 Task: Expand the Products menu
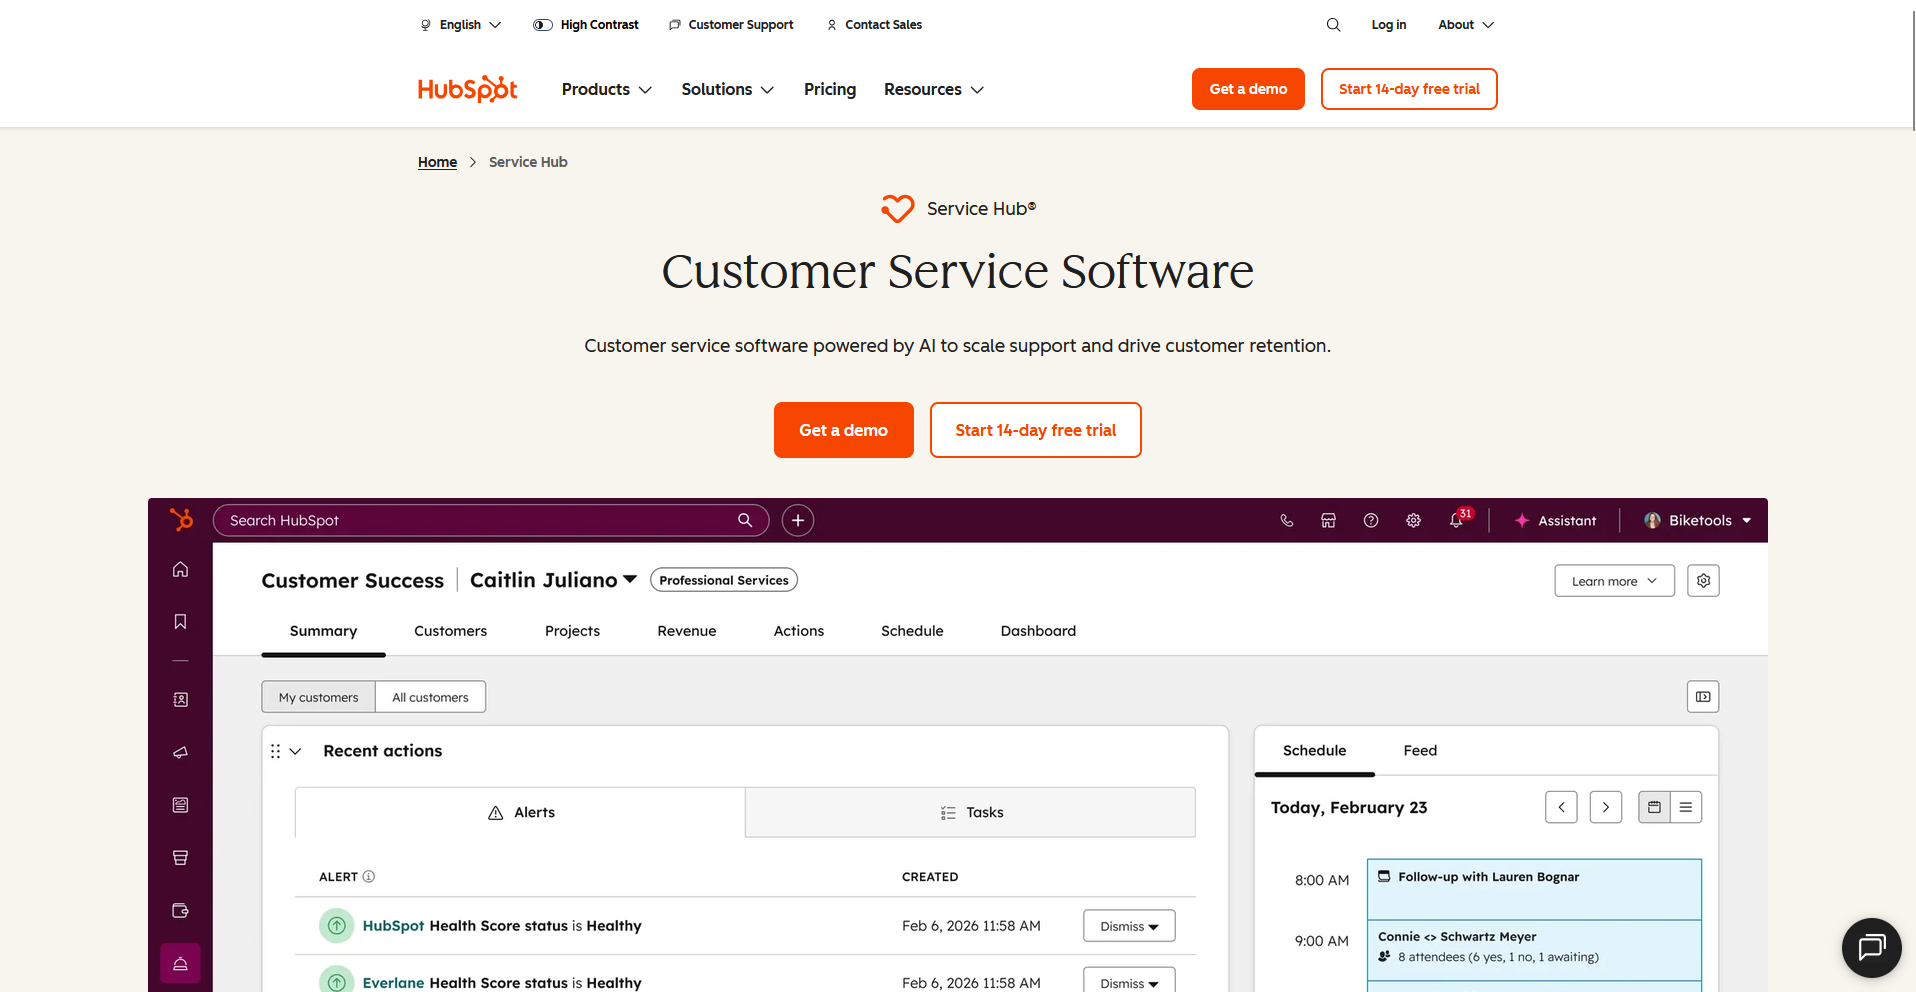click(x=606, y=90)
